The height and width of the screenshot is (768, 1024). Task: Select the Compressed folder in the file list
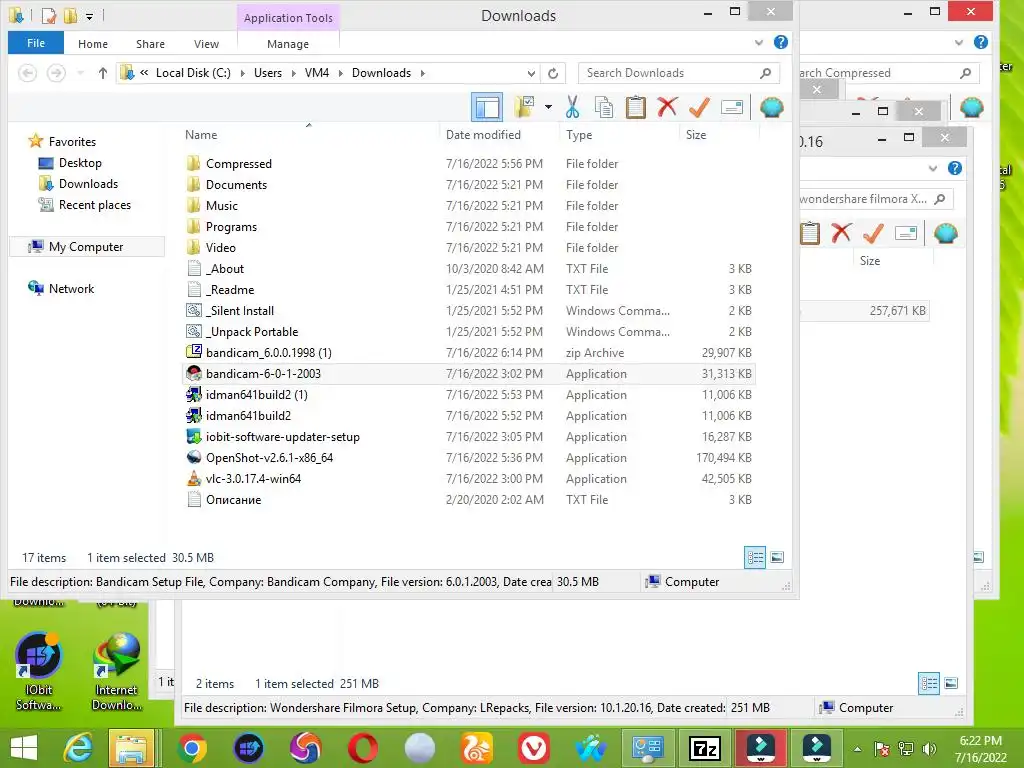(x=238, y=164)
